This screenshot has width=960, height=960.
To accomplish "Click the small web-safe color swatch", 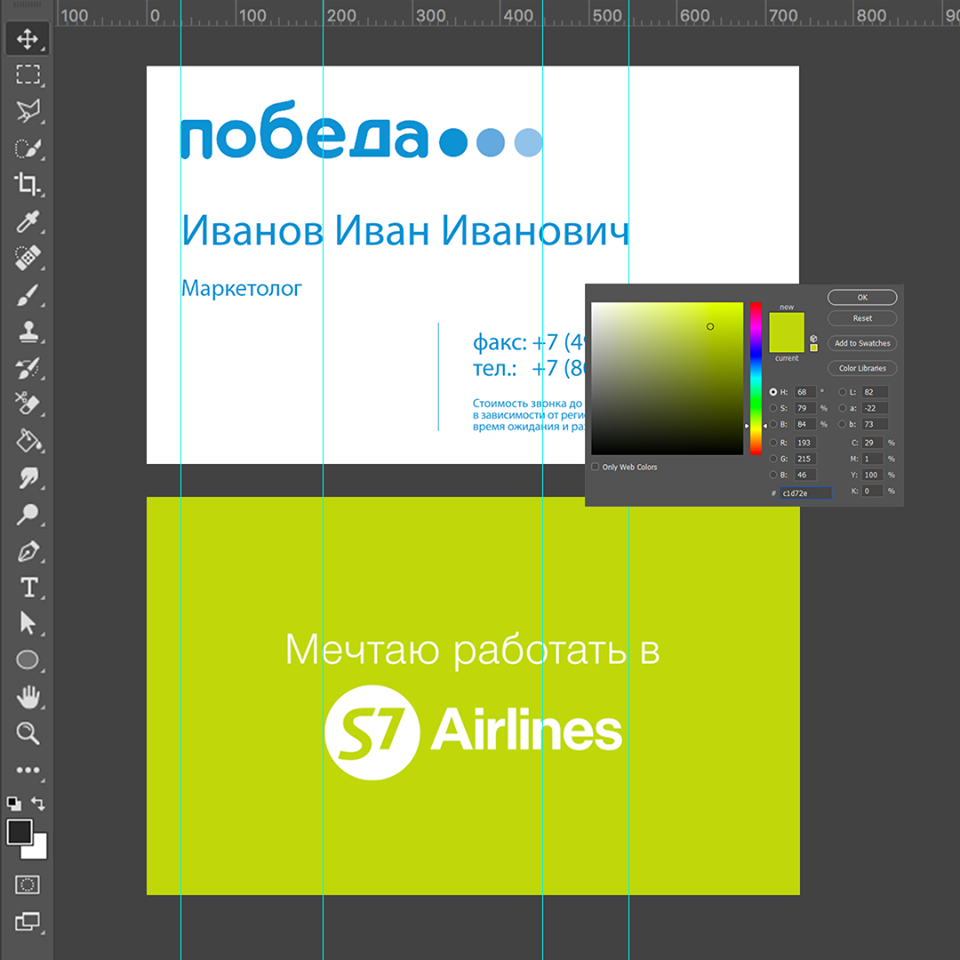I will click(x=814, y=348).
